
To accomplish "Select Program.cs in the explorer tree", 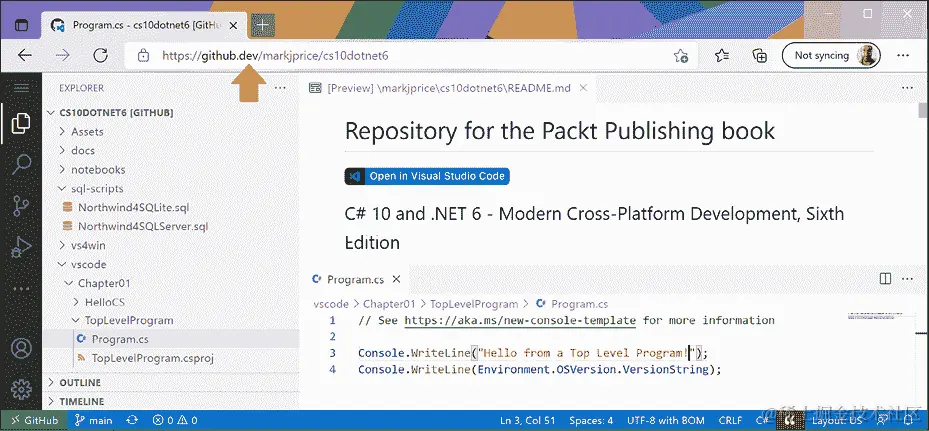I will pyautogui.click(x=171, y=339).
